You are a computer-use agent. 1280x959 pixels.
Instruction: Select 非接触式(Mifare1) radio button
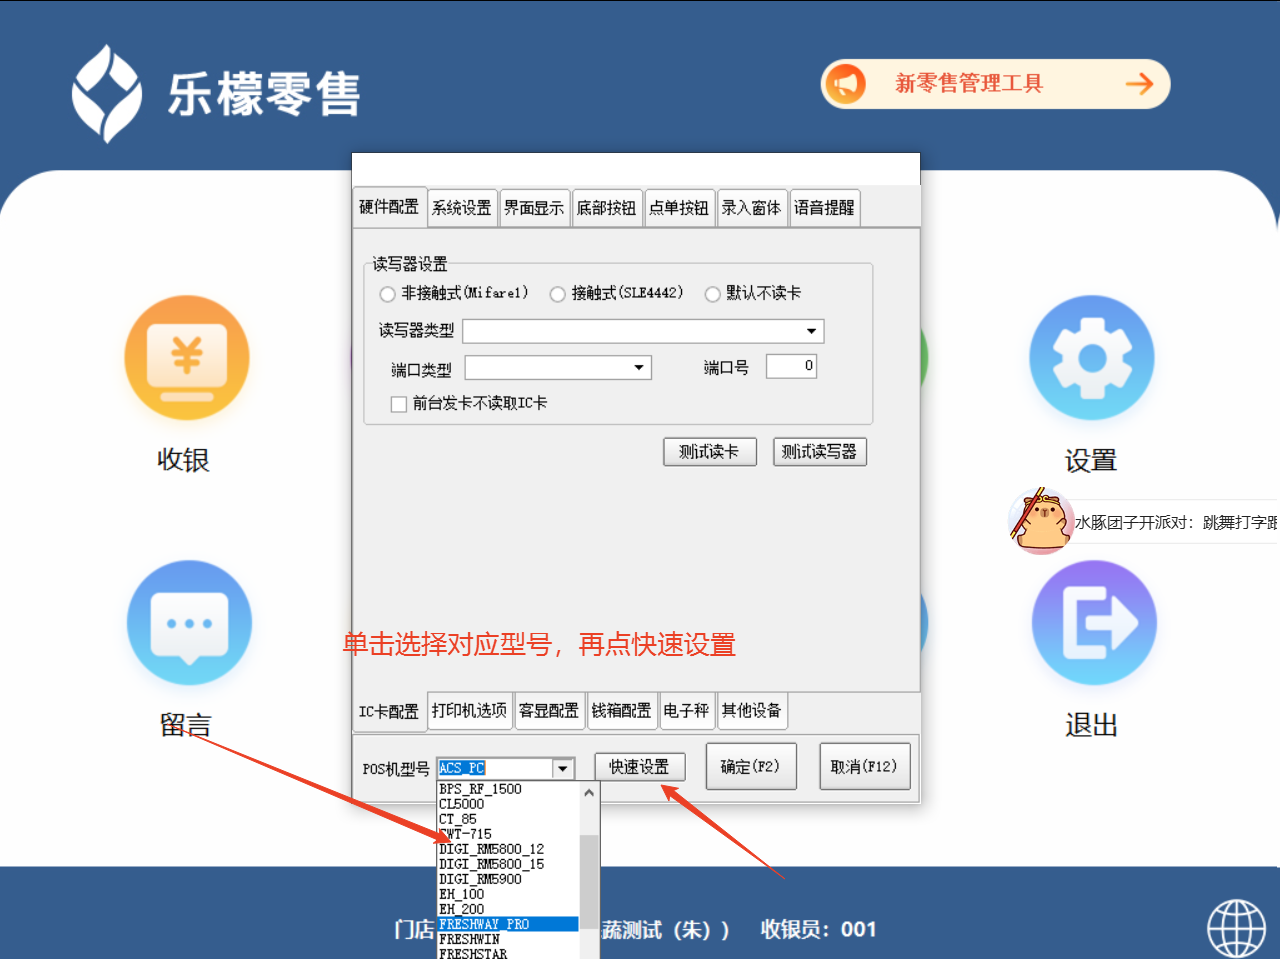(387, 294)
